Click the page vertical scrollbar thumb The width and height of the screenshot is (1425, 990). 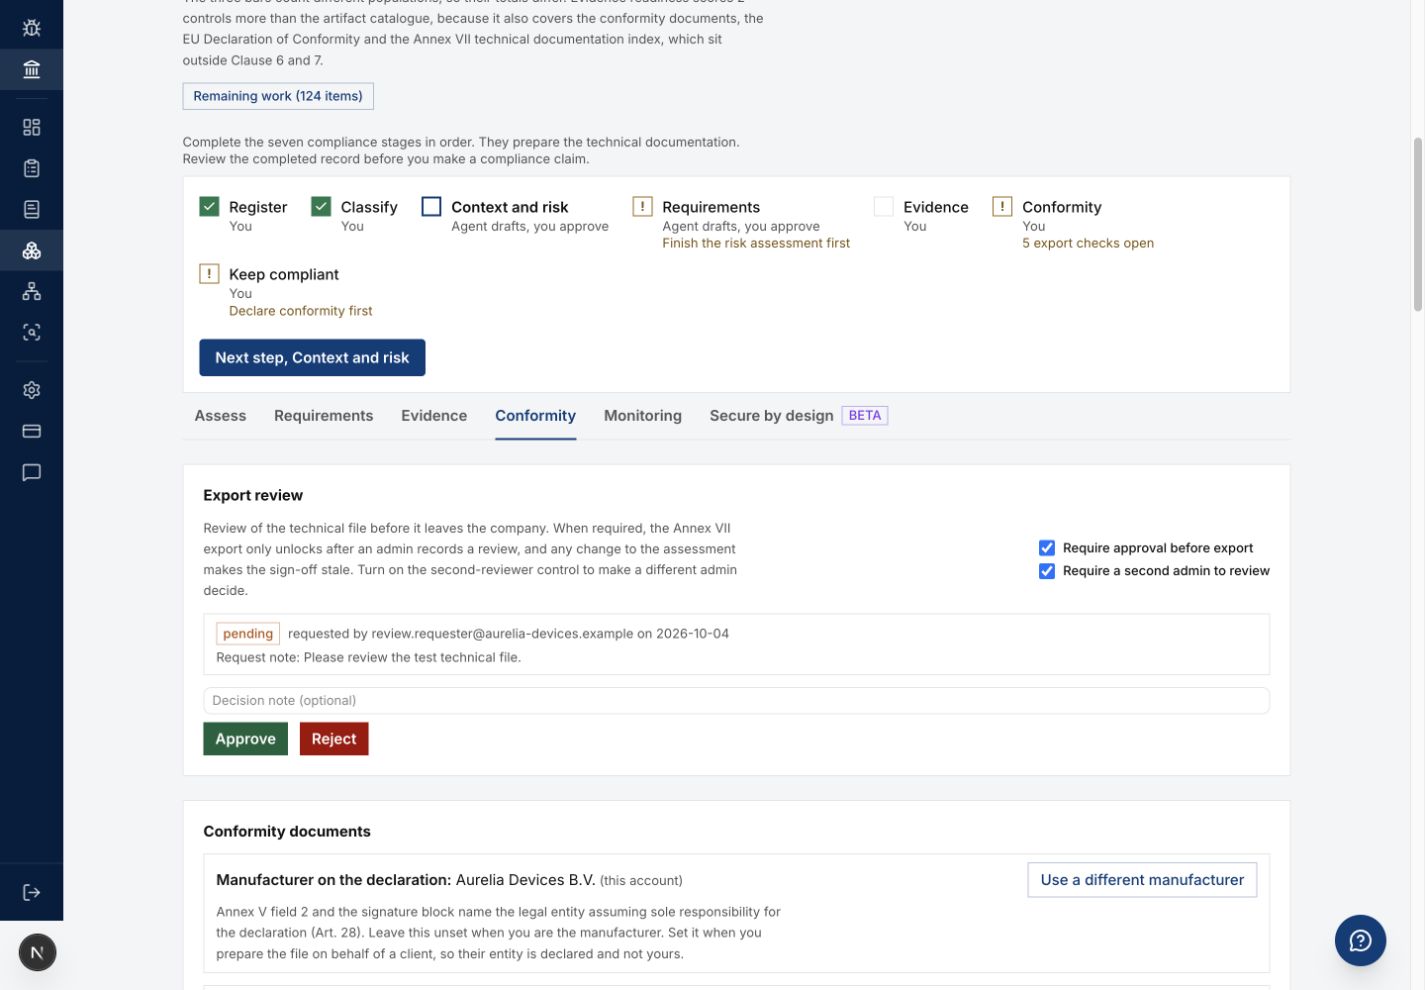1417,225
